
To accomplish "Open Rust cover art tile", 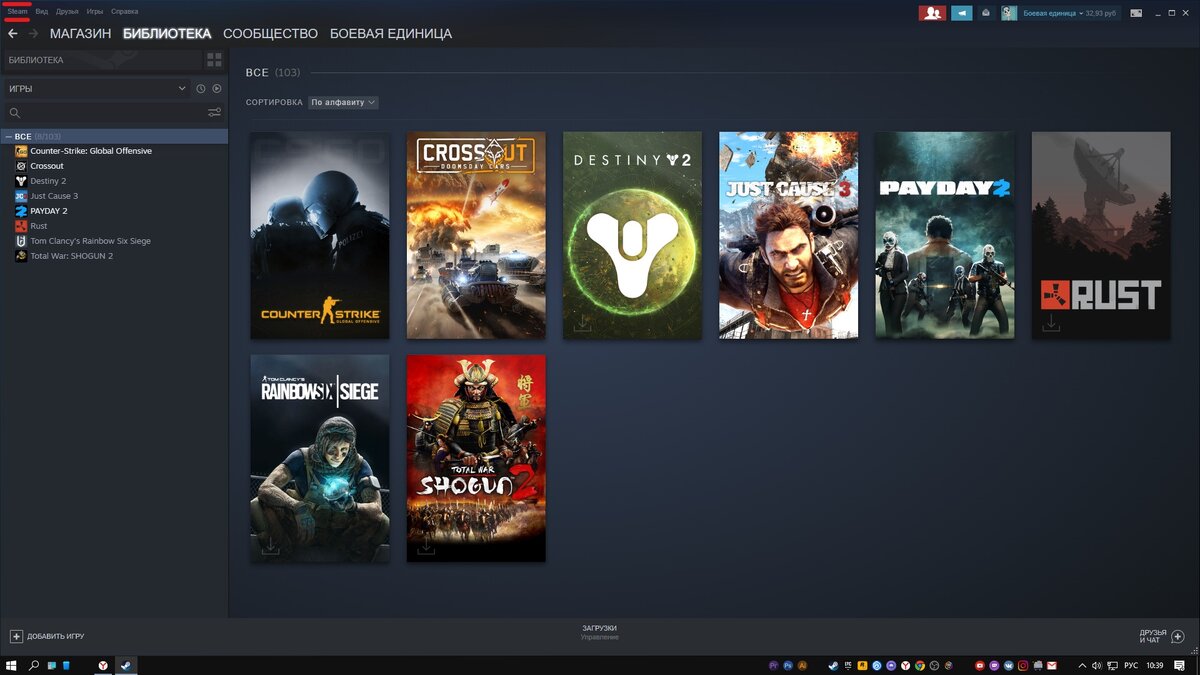I will [1101, 235].
